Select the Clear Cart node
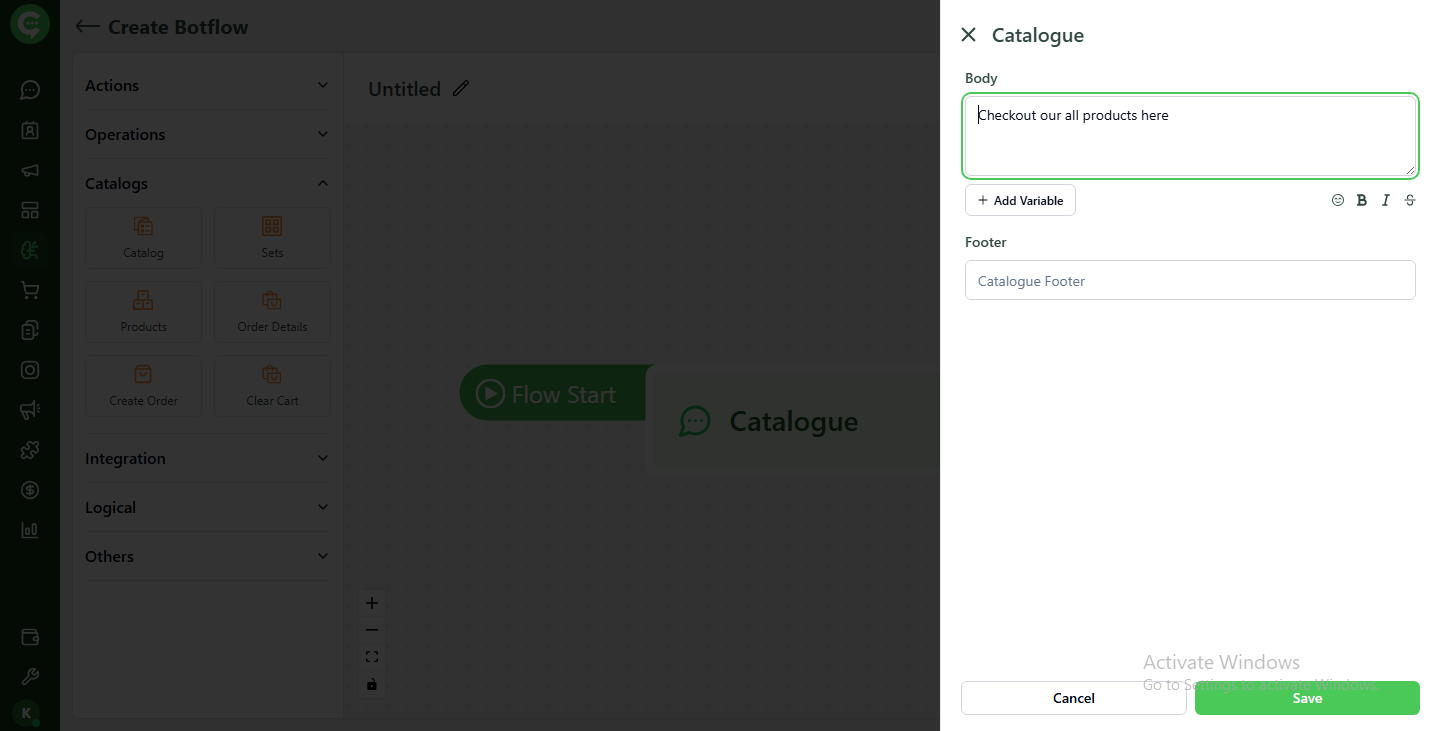Screen dimensions: 1440x731 (x=271, y=385)
